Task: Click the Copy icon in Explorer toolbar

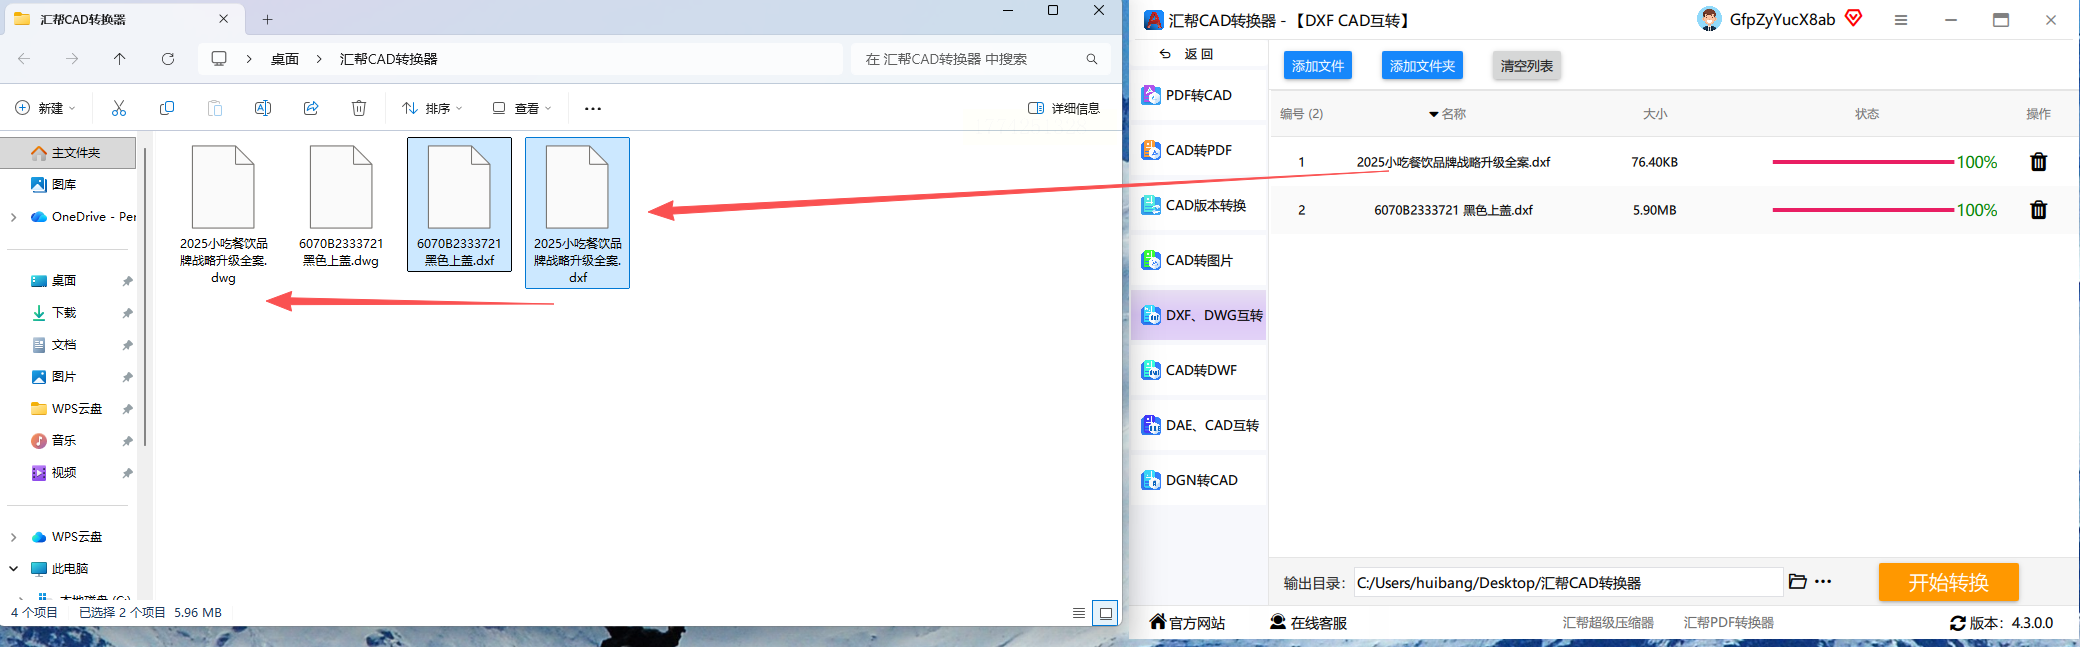Action: [167, 108]
